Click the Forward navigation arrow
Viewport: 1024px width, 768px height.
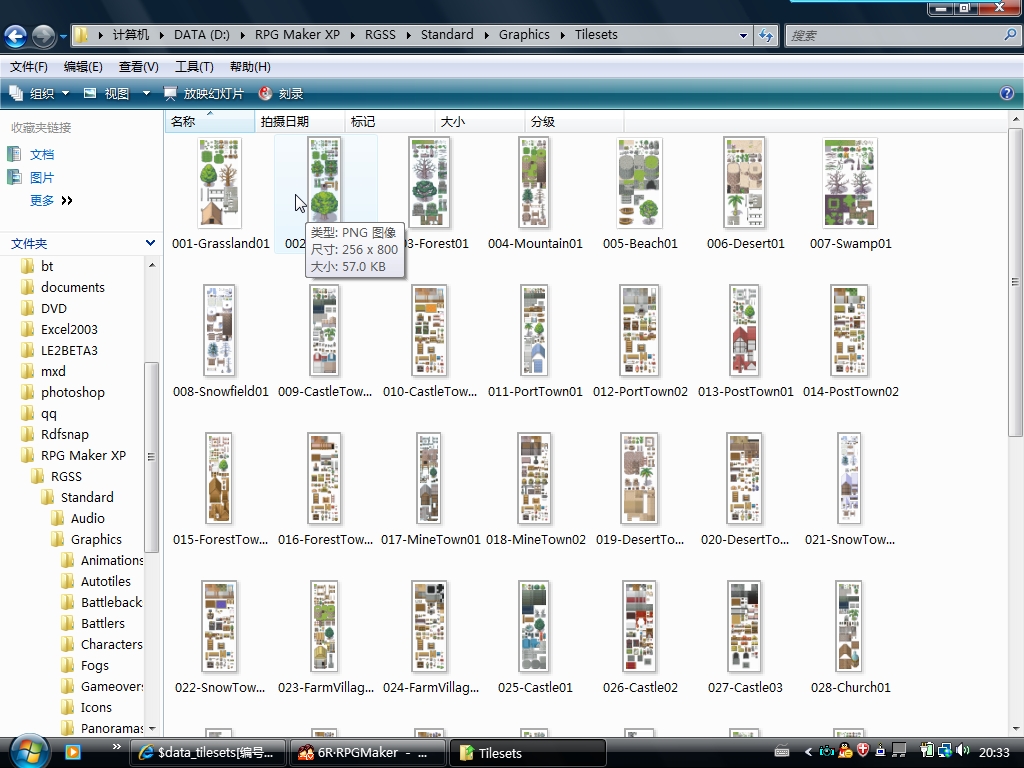[44, 36]
